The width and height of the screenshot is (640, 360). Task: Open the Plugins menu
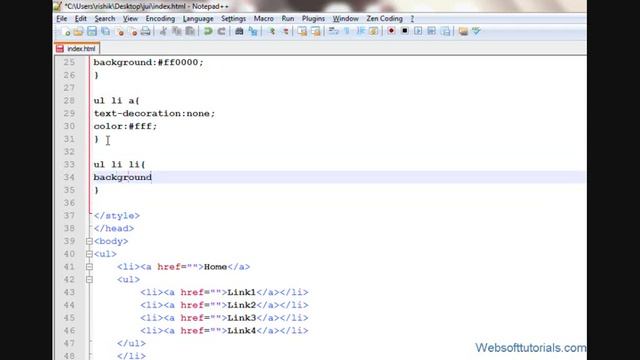pos(313,18)
